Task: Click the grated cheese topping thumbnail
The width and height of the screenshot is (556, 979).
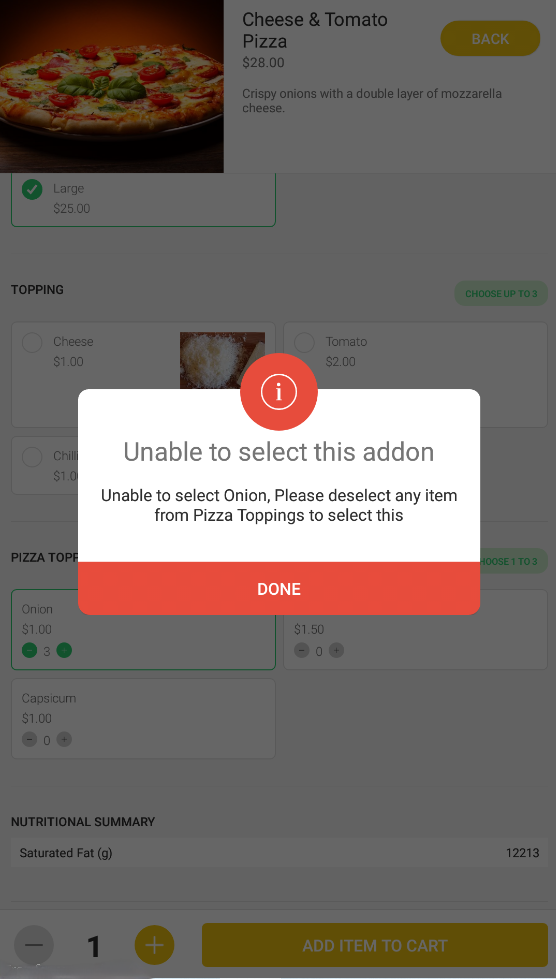Action: [x=222, y=361]
